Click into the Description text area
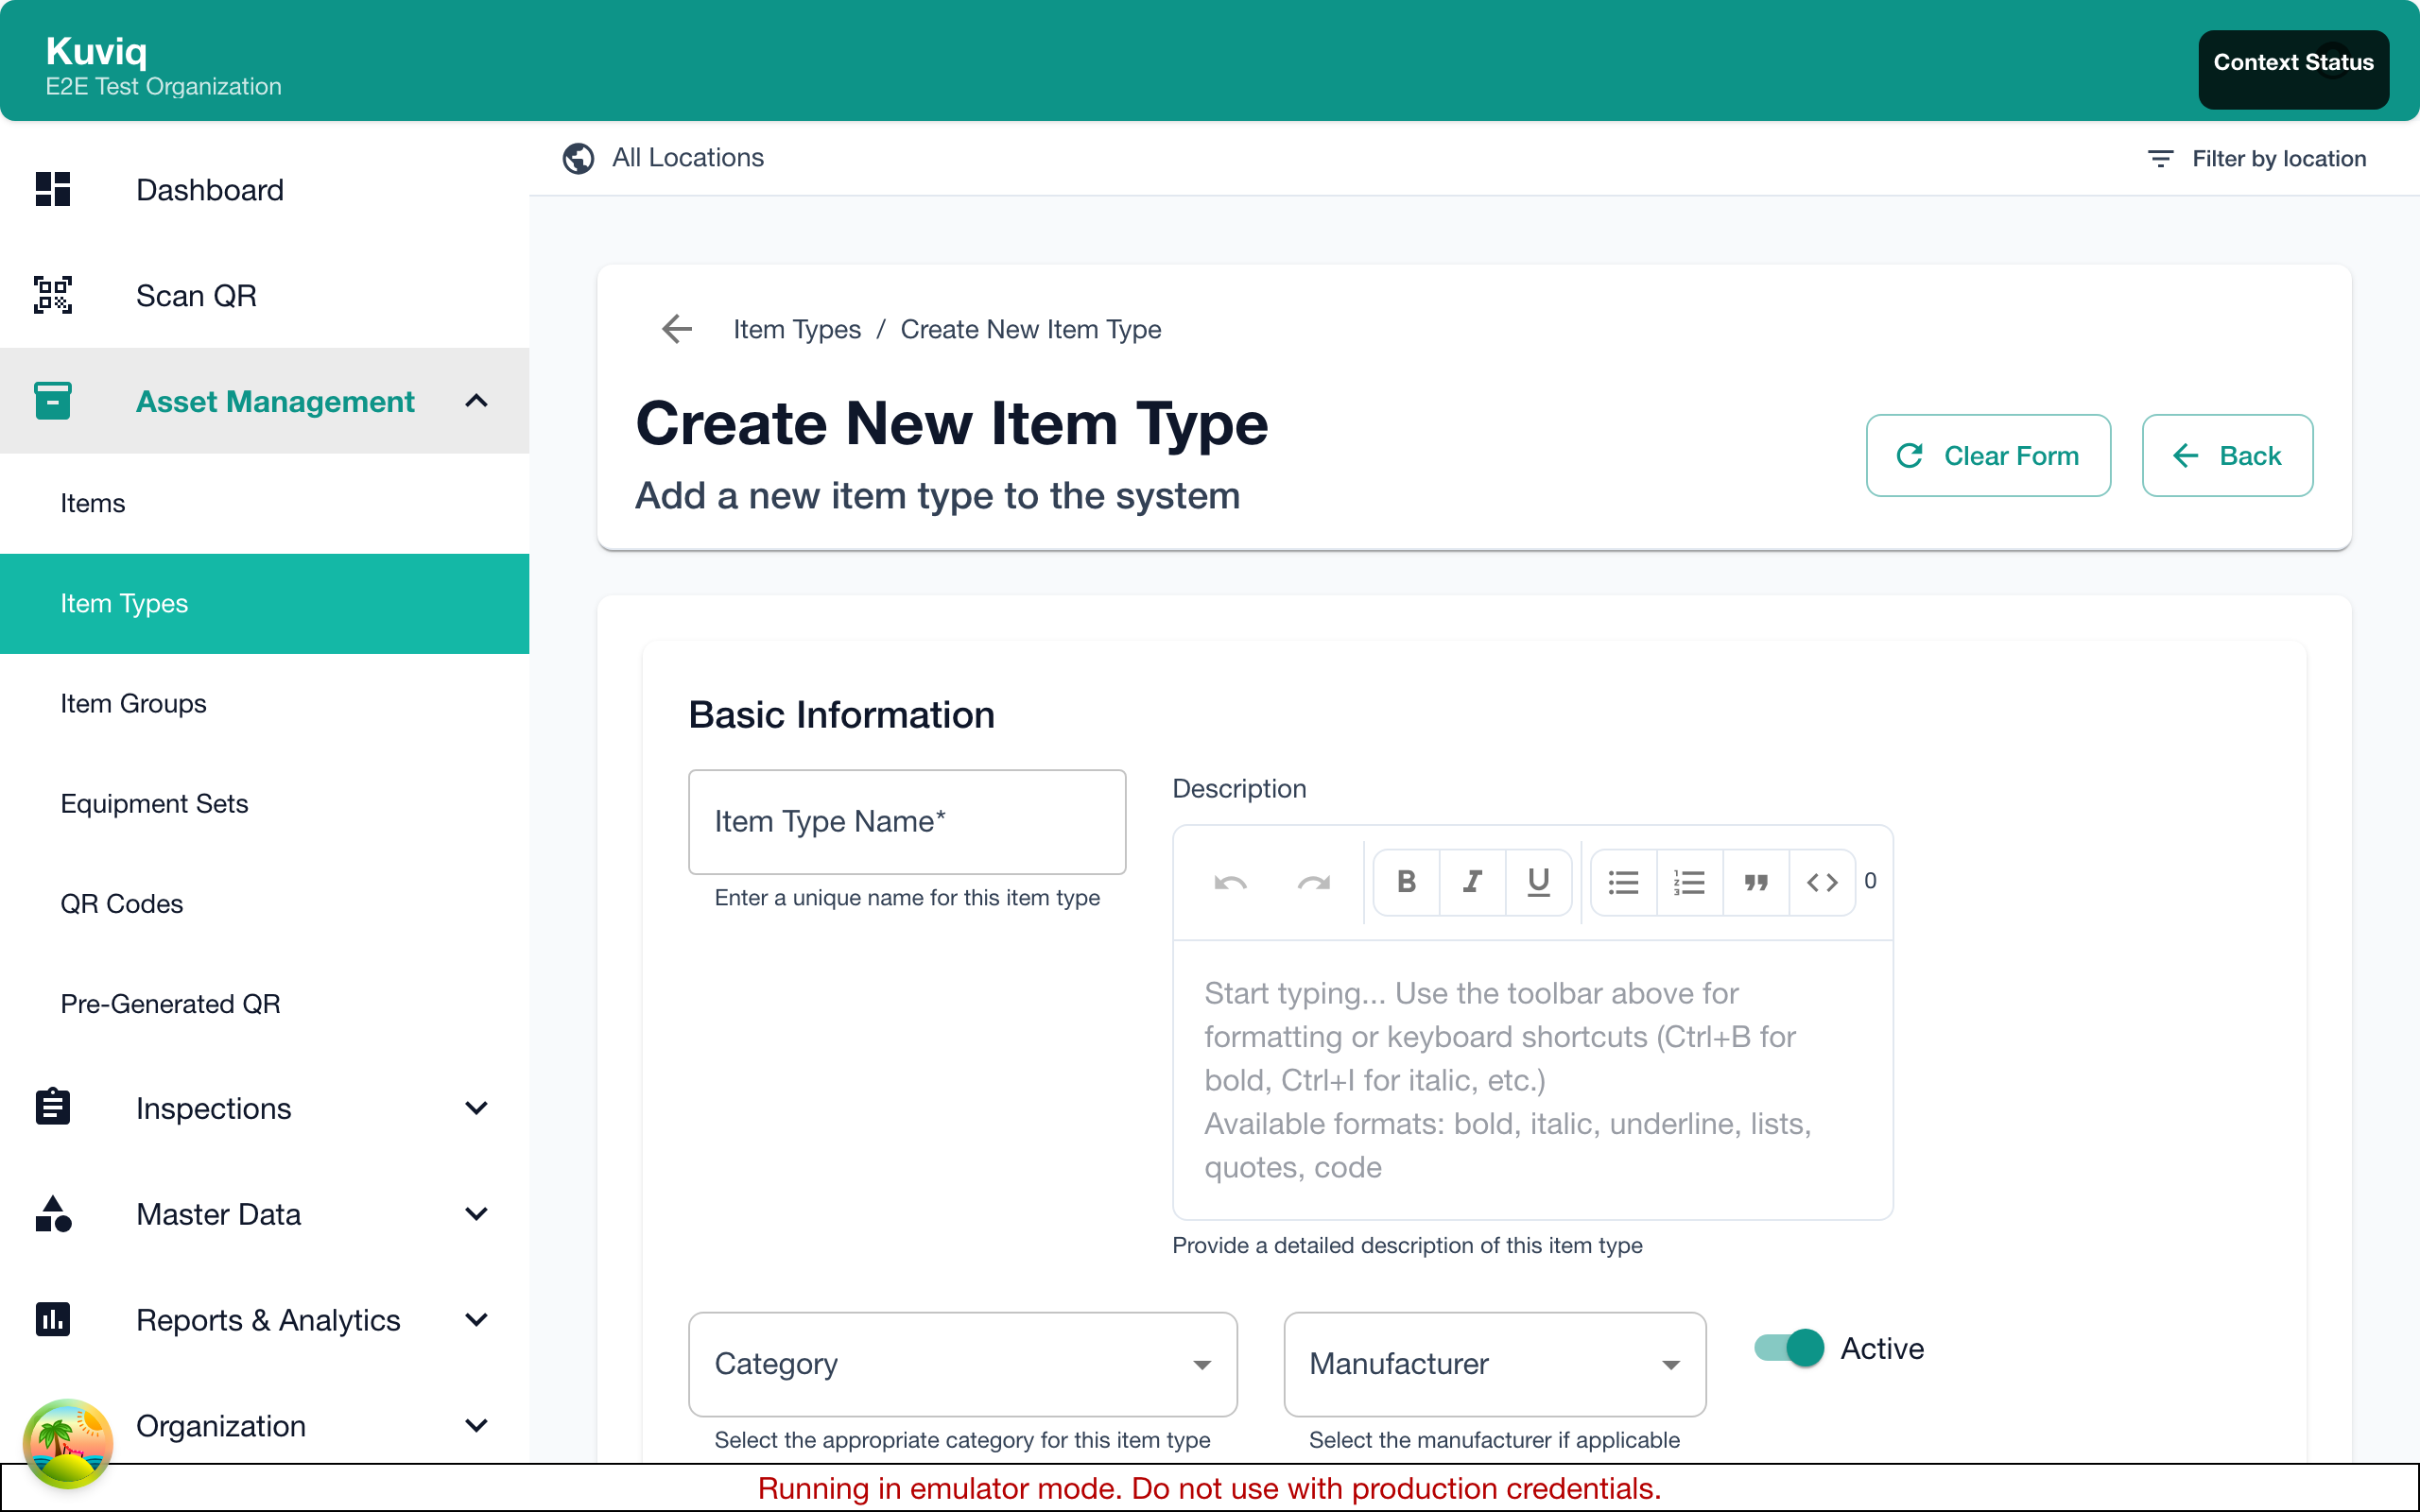Image resolution: width=2420 pixels, height=1512 pixels. click(x=1532, y=1080)
